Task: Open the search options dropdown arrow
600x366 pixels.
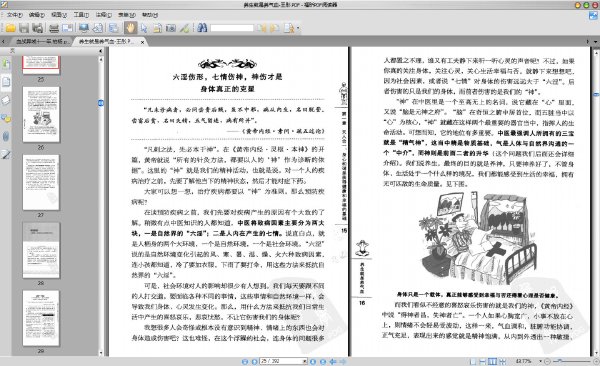Action: (298, 28)
